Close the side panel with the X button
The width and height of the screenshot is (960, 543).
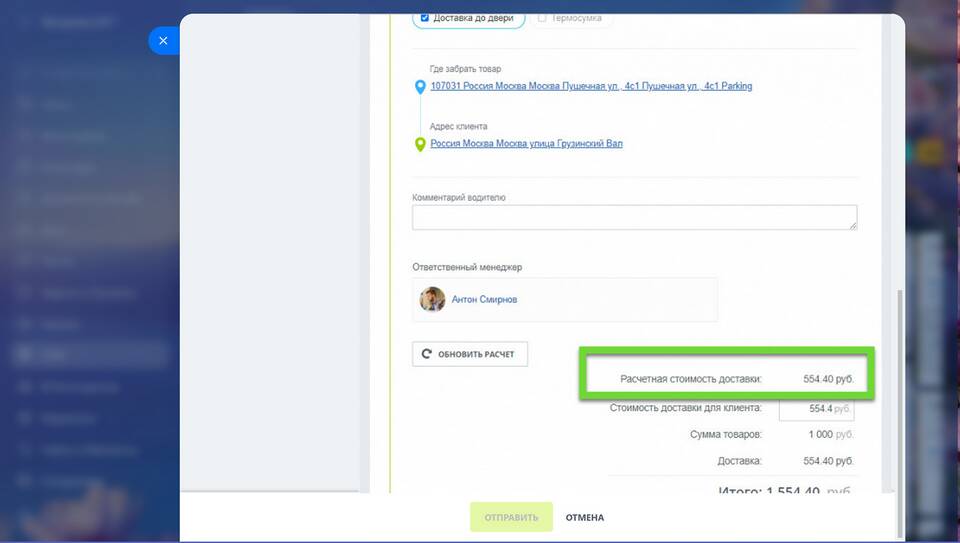(x=163, y=41)
